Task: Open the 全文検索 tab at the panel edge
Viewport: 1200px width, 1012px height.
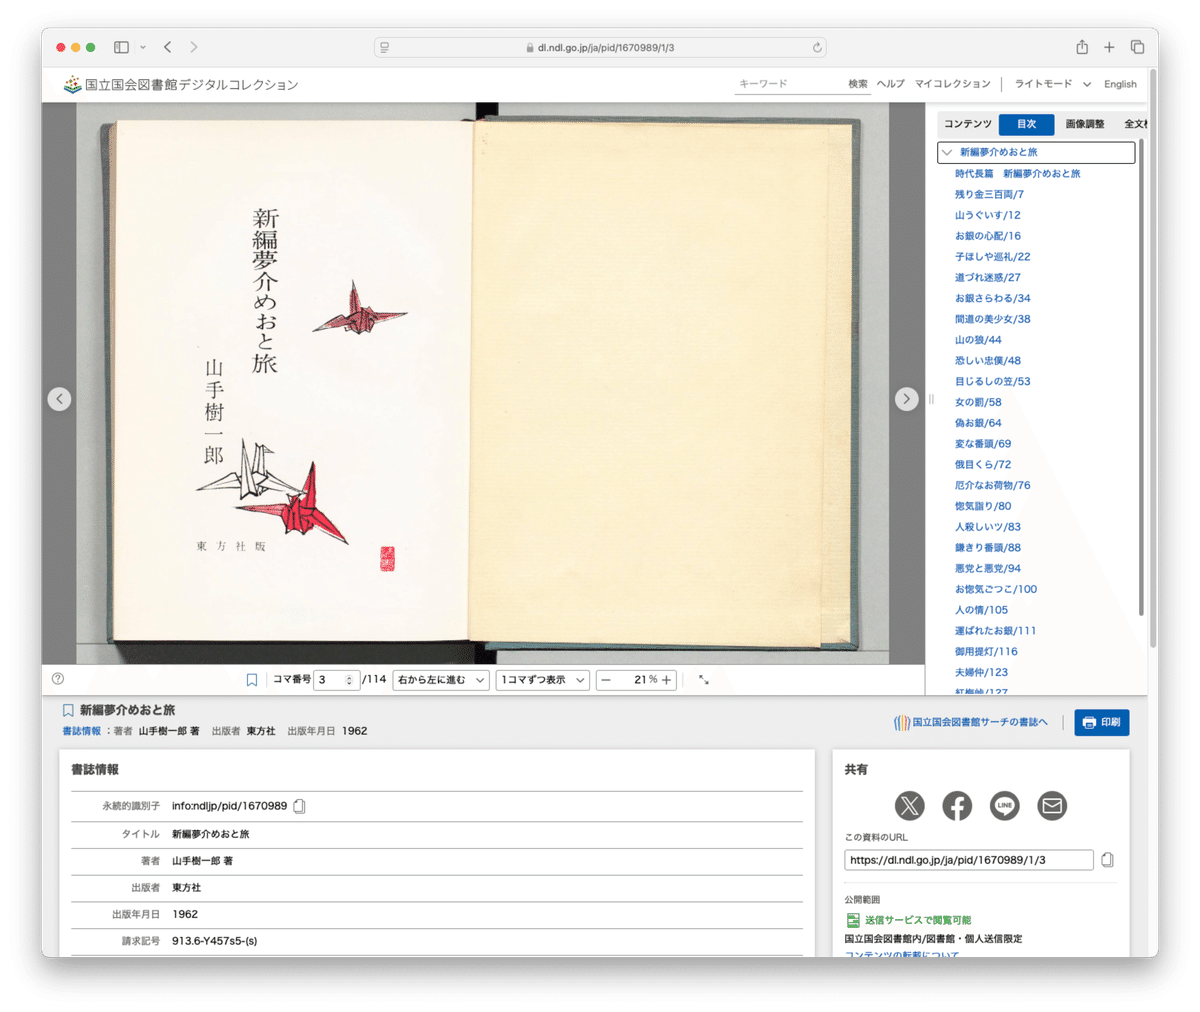Action: click(x=1134, y=124)
